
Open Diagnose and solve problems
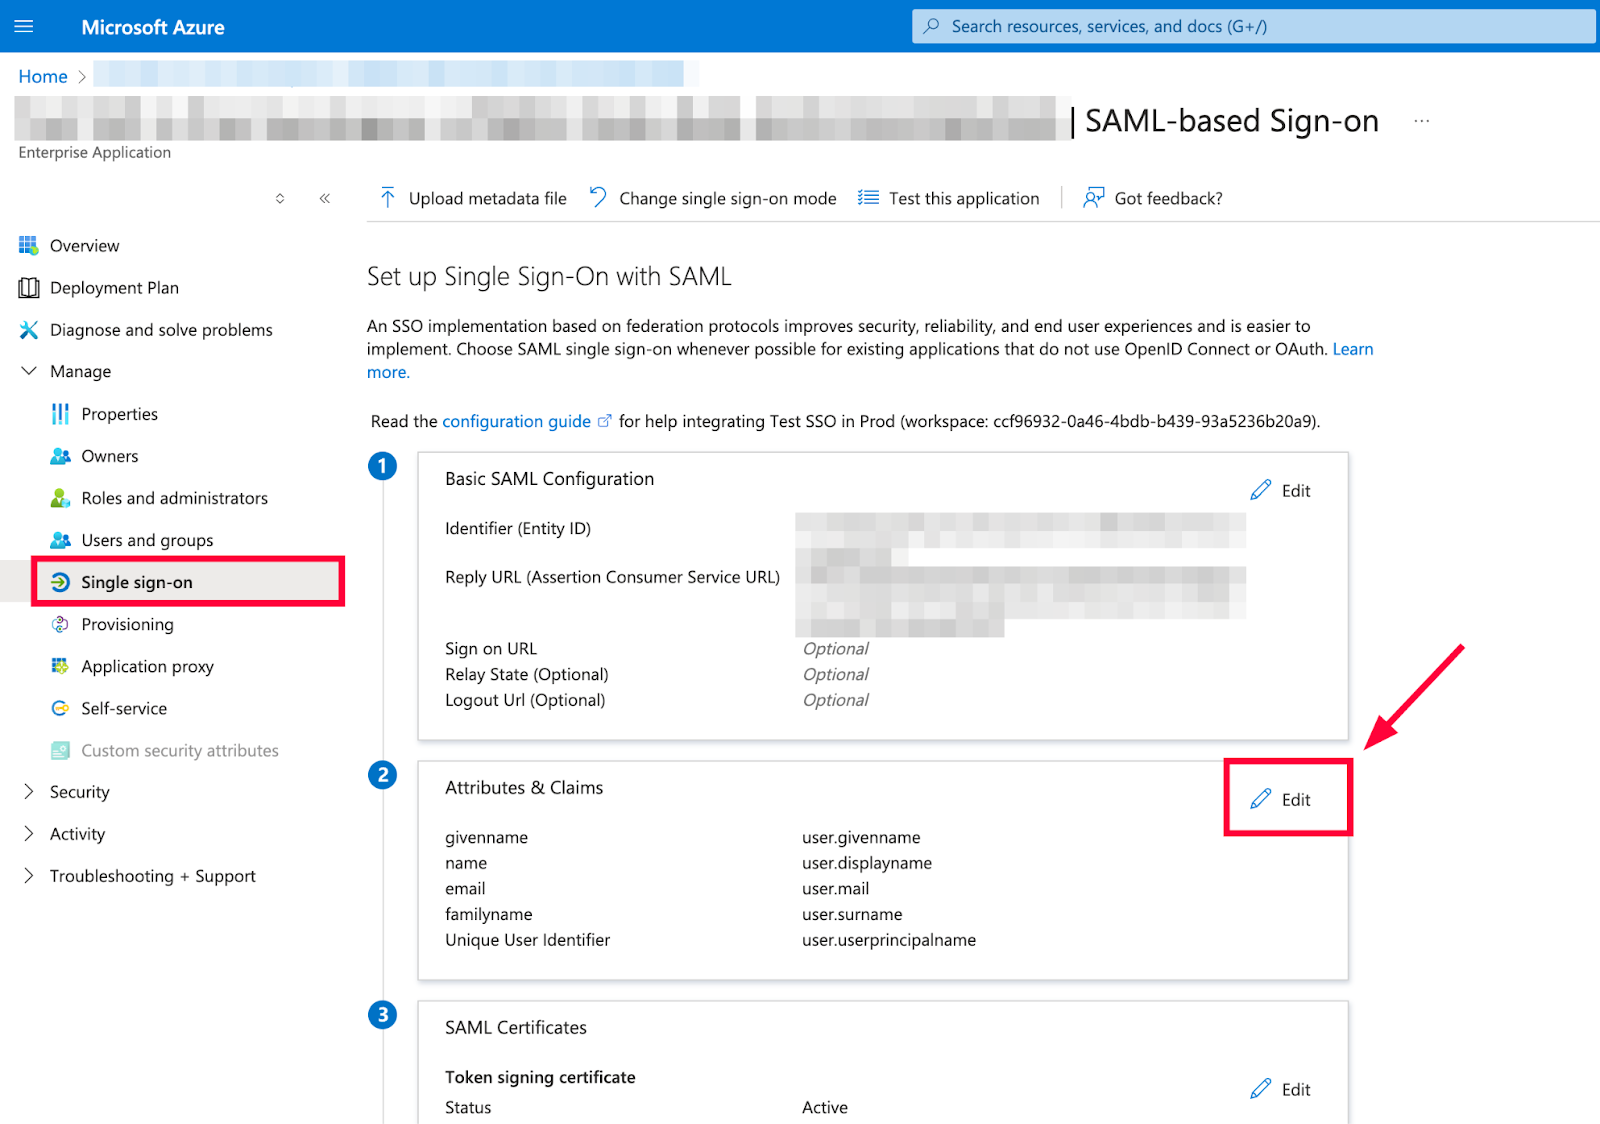pyautogui.click(x=161, y=330)
